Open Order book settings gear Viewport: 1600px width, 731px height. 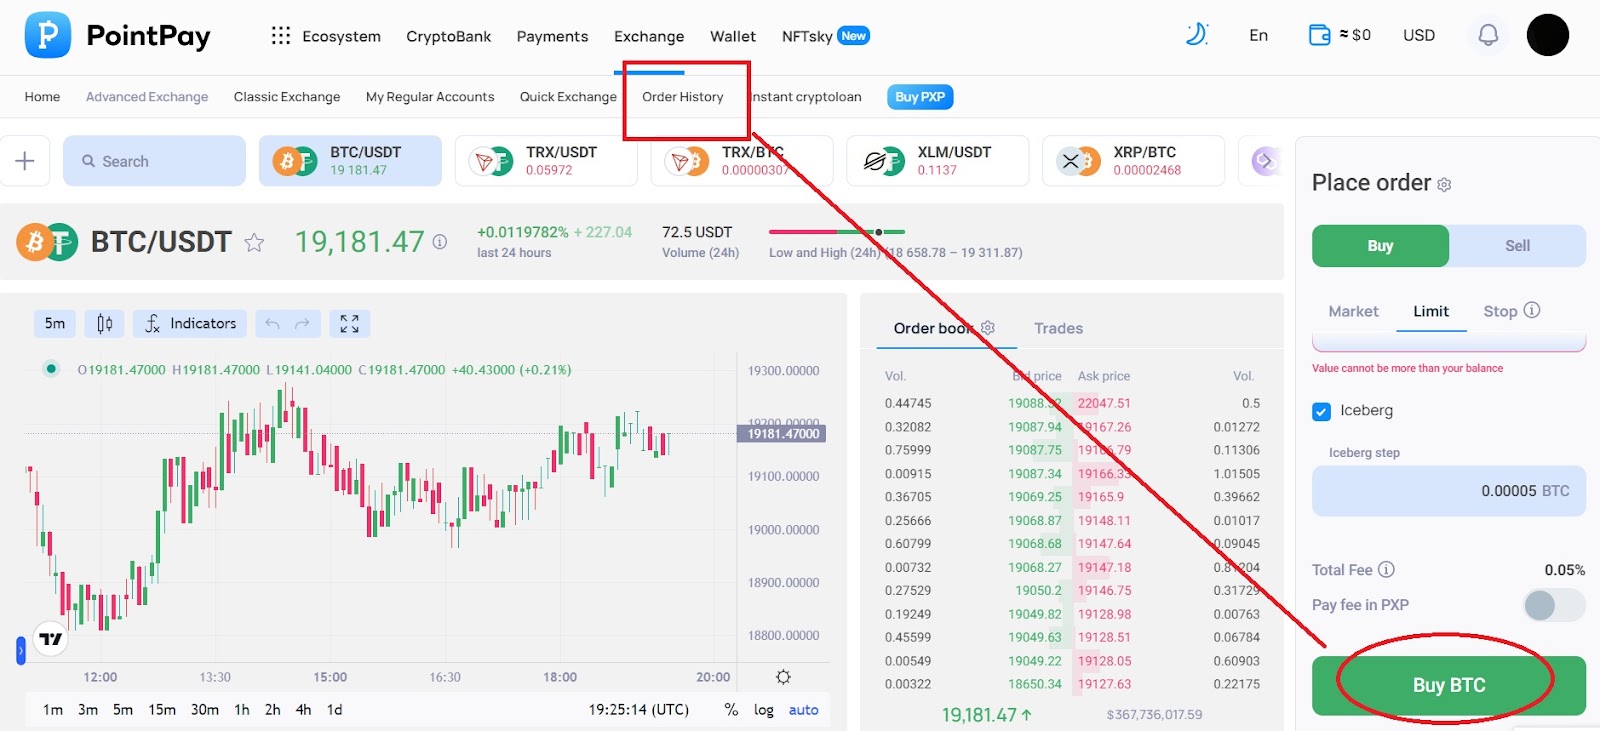coord(988,328)
